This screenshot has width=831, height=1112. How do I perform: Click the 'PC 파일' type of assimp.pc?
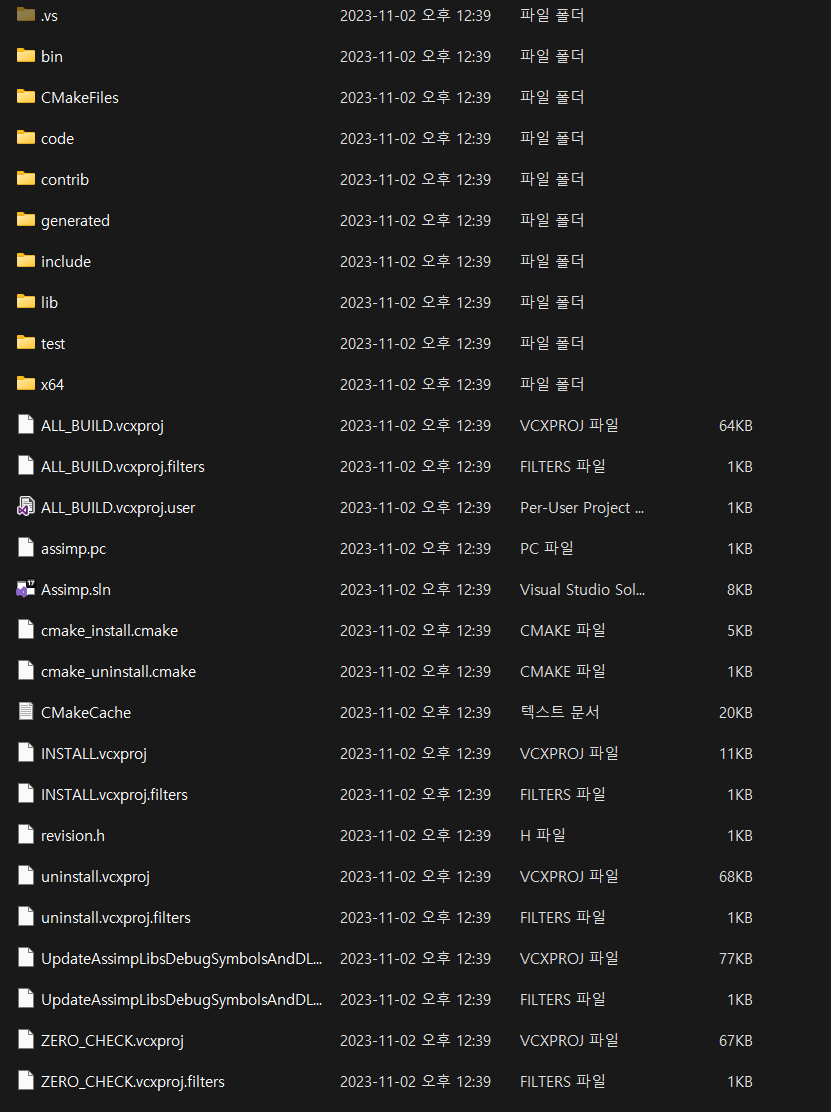pyautogui.click(x=546, y=548)
